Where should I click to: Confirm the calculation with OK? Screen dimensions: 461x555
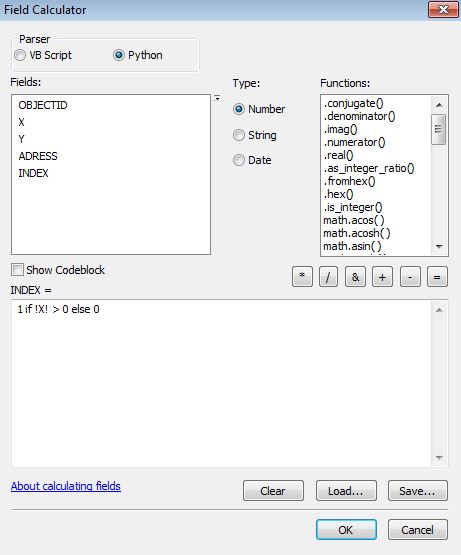346,530
